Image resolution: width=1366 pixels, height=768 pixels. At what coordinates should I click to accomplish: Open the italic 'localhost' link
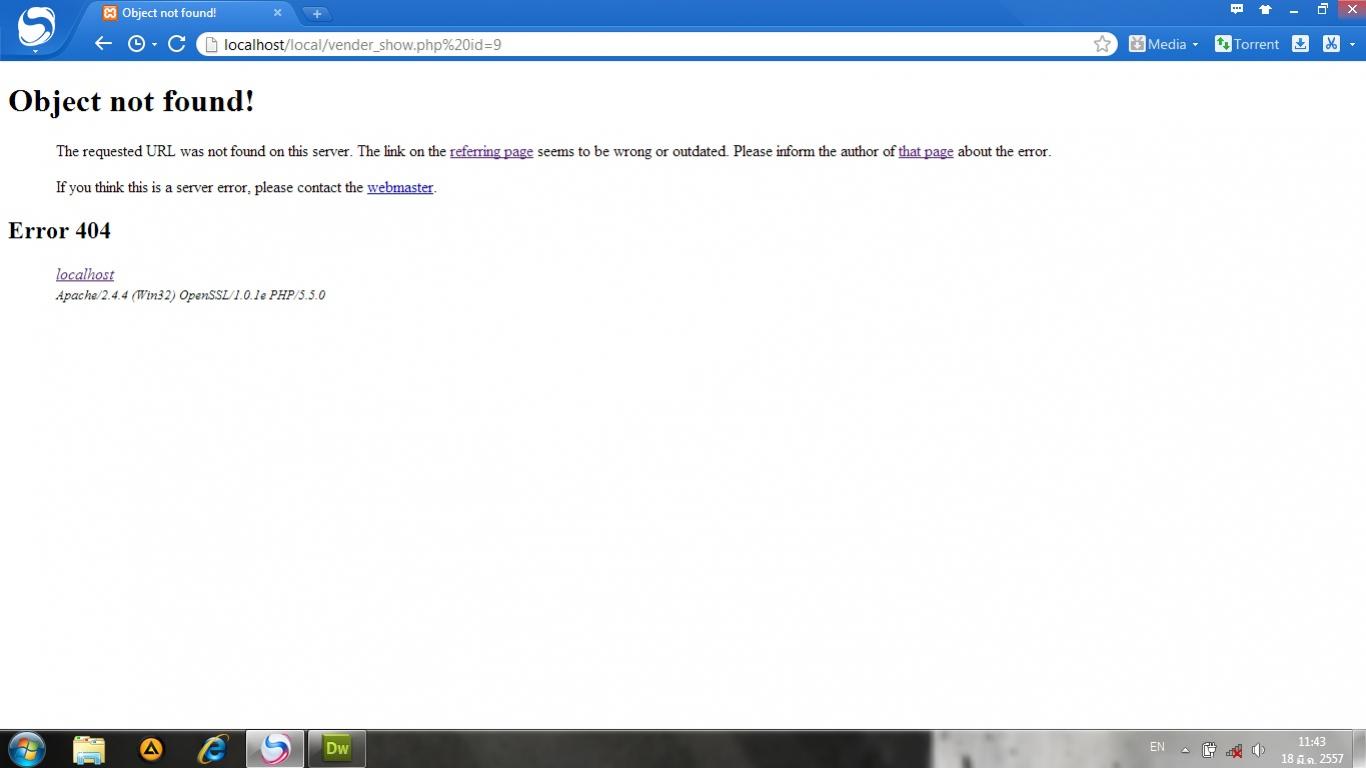pos(85,274)
